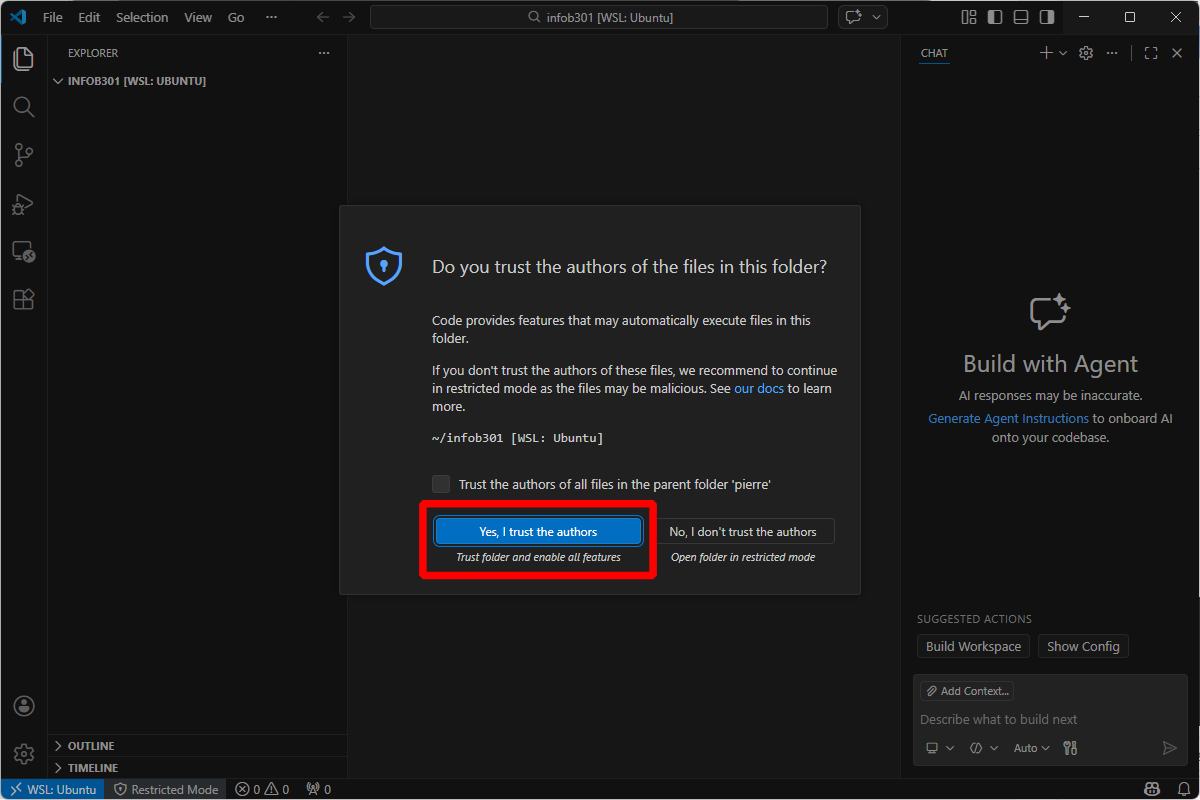Enable trusting all files in parent folder 'pierre'

click(x=441, y=484)
